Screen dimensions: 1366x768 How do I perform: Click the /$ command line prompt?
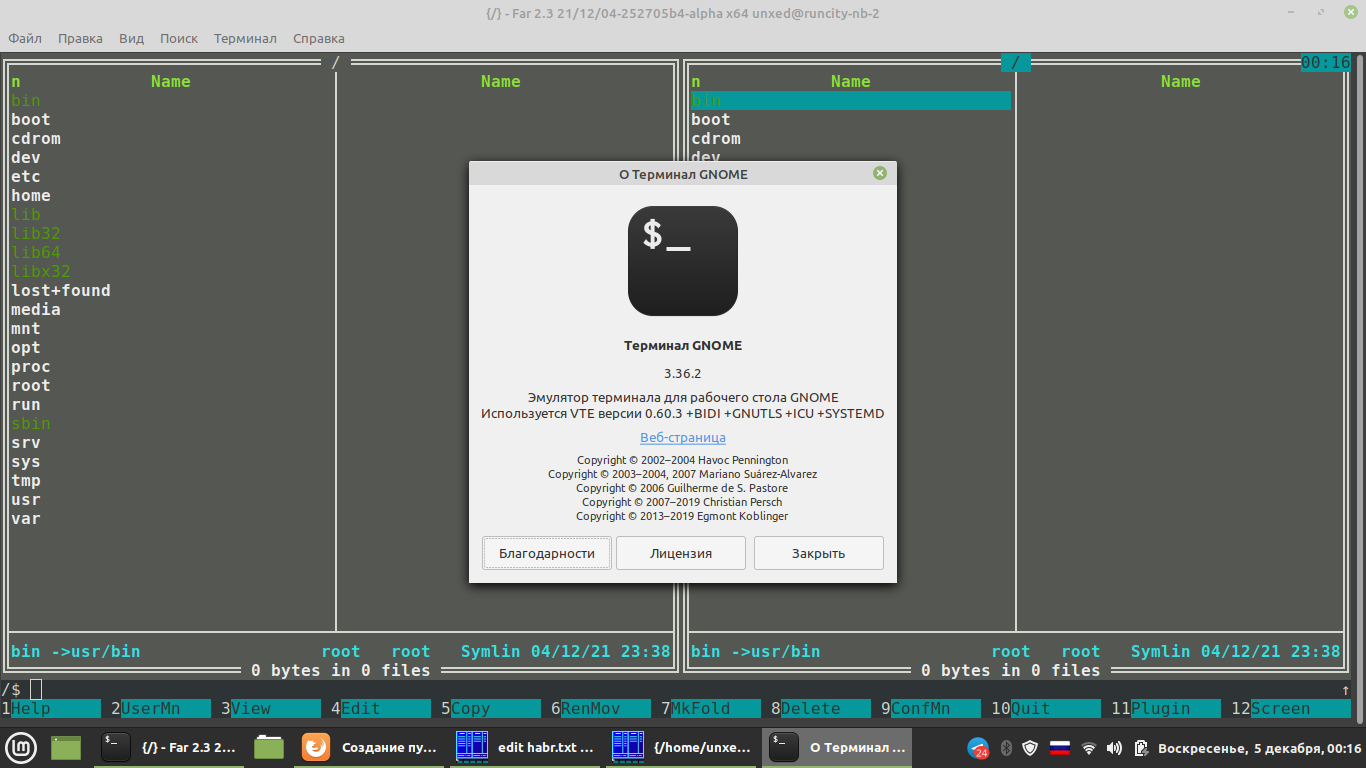(11, 689)
